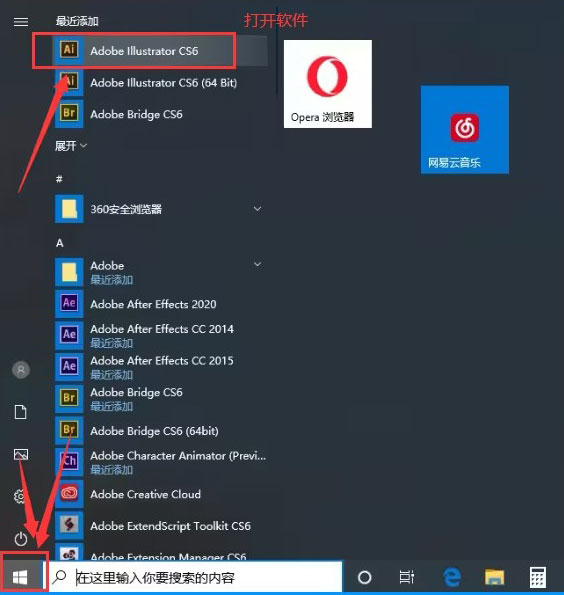Open the 360安全浏览器 folder icon
The image size is (564, 595).
pyautogui.click(x=69, y=209)
